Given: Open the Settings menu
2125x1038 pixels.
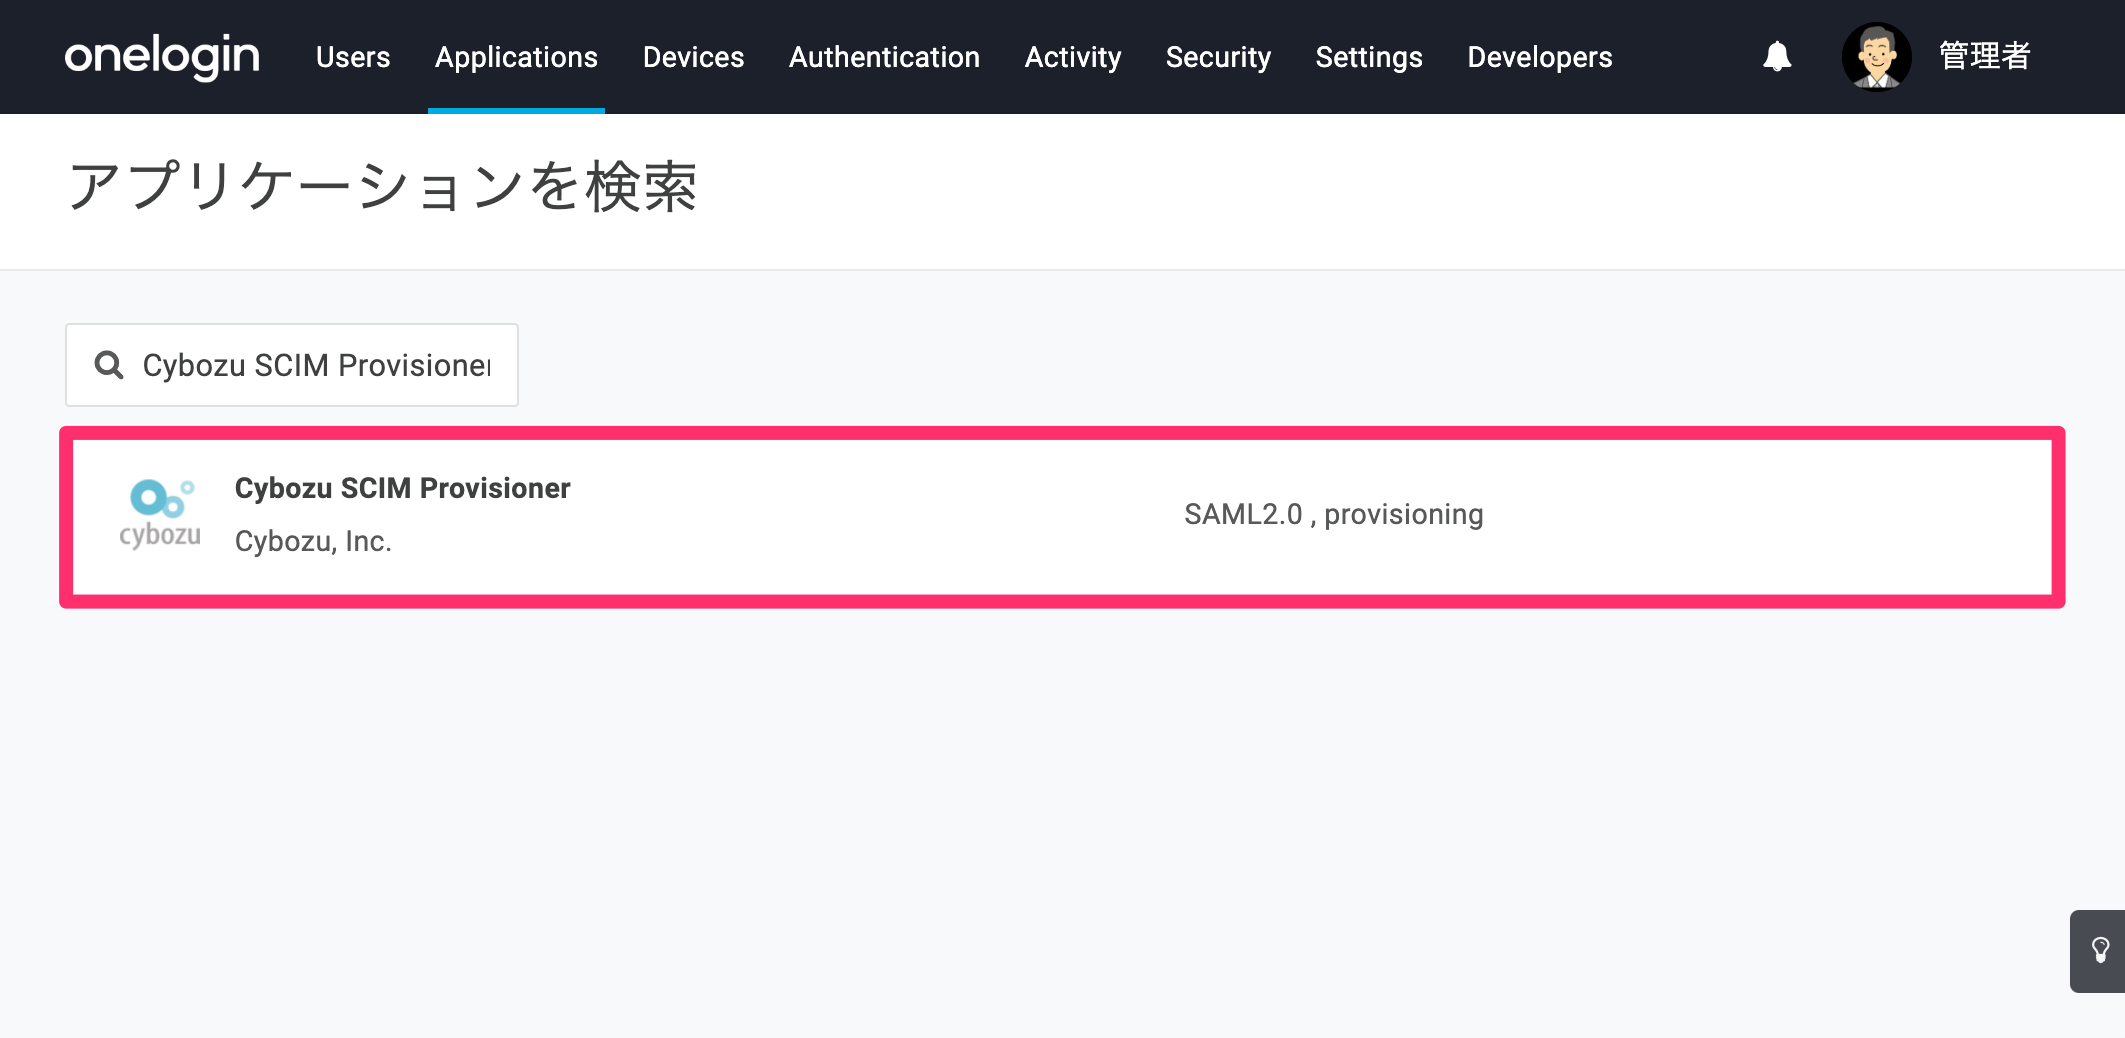Looking at the screenshot, I should pos(1369,57).
